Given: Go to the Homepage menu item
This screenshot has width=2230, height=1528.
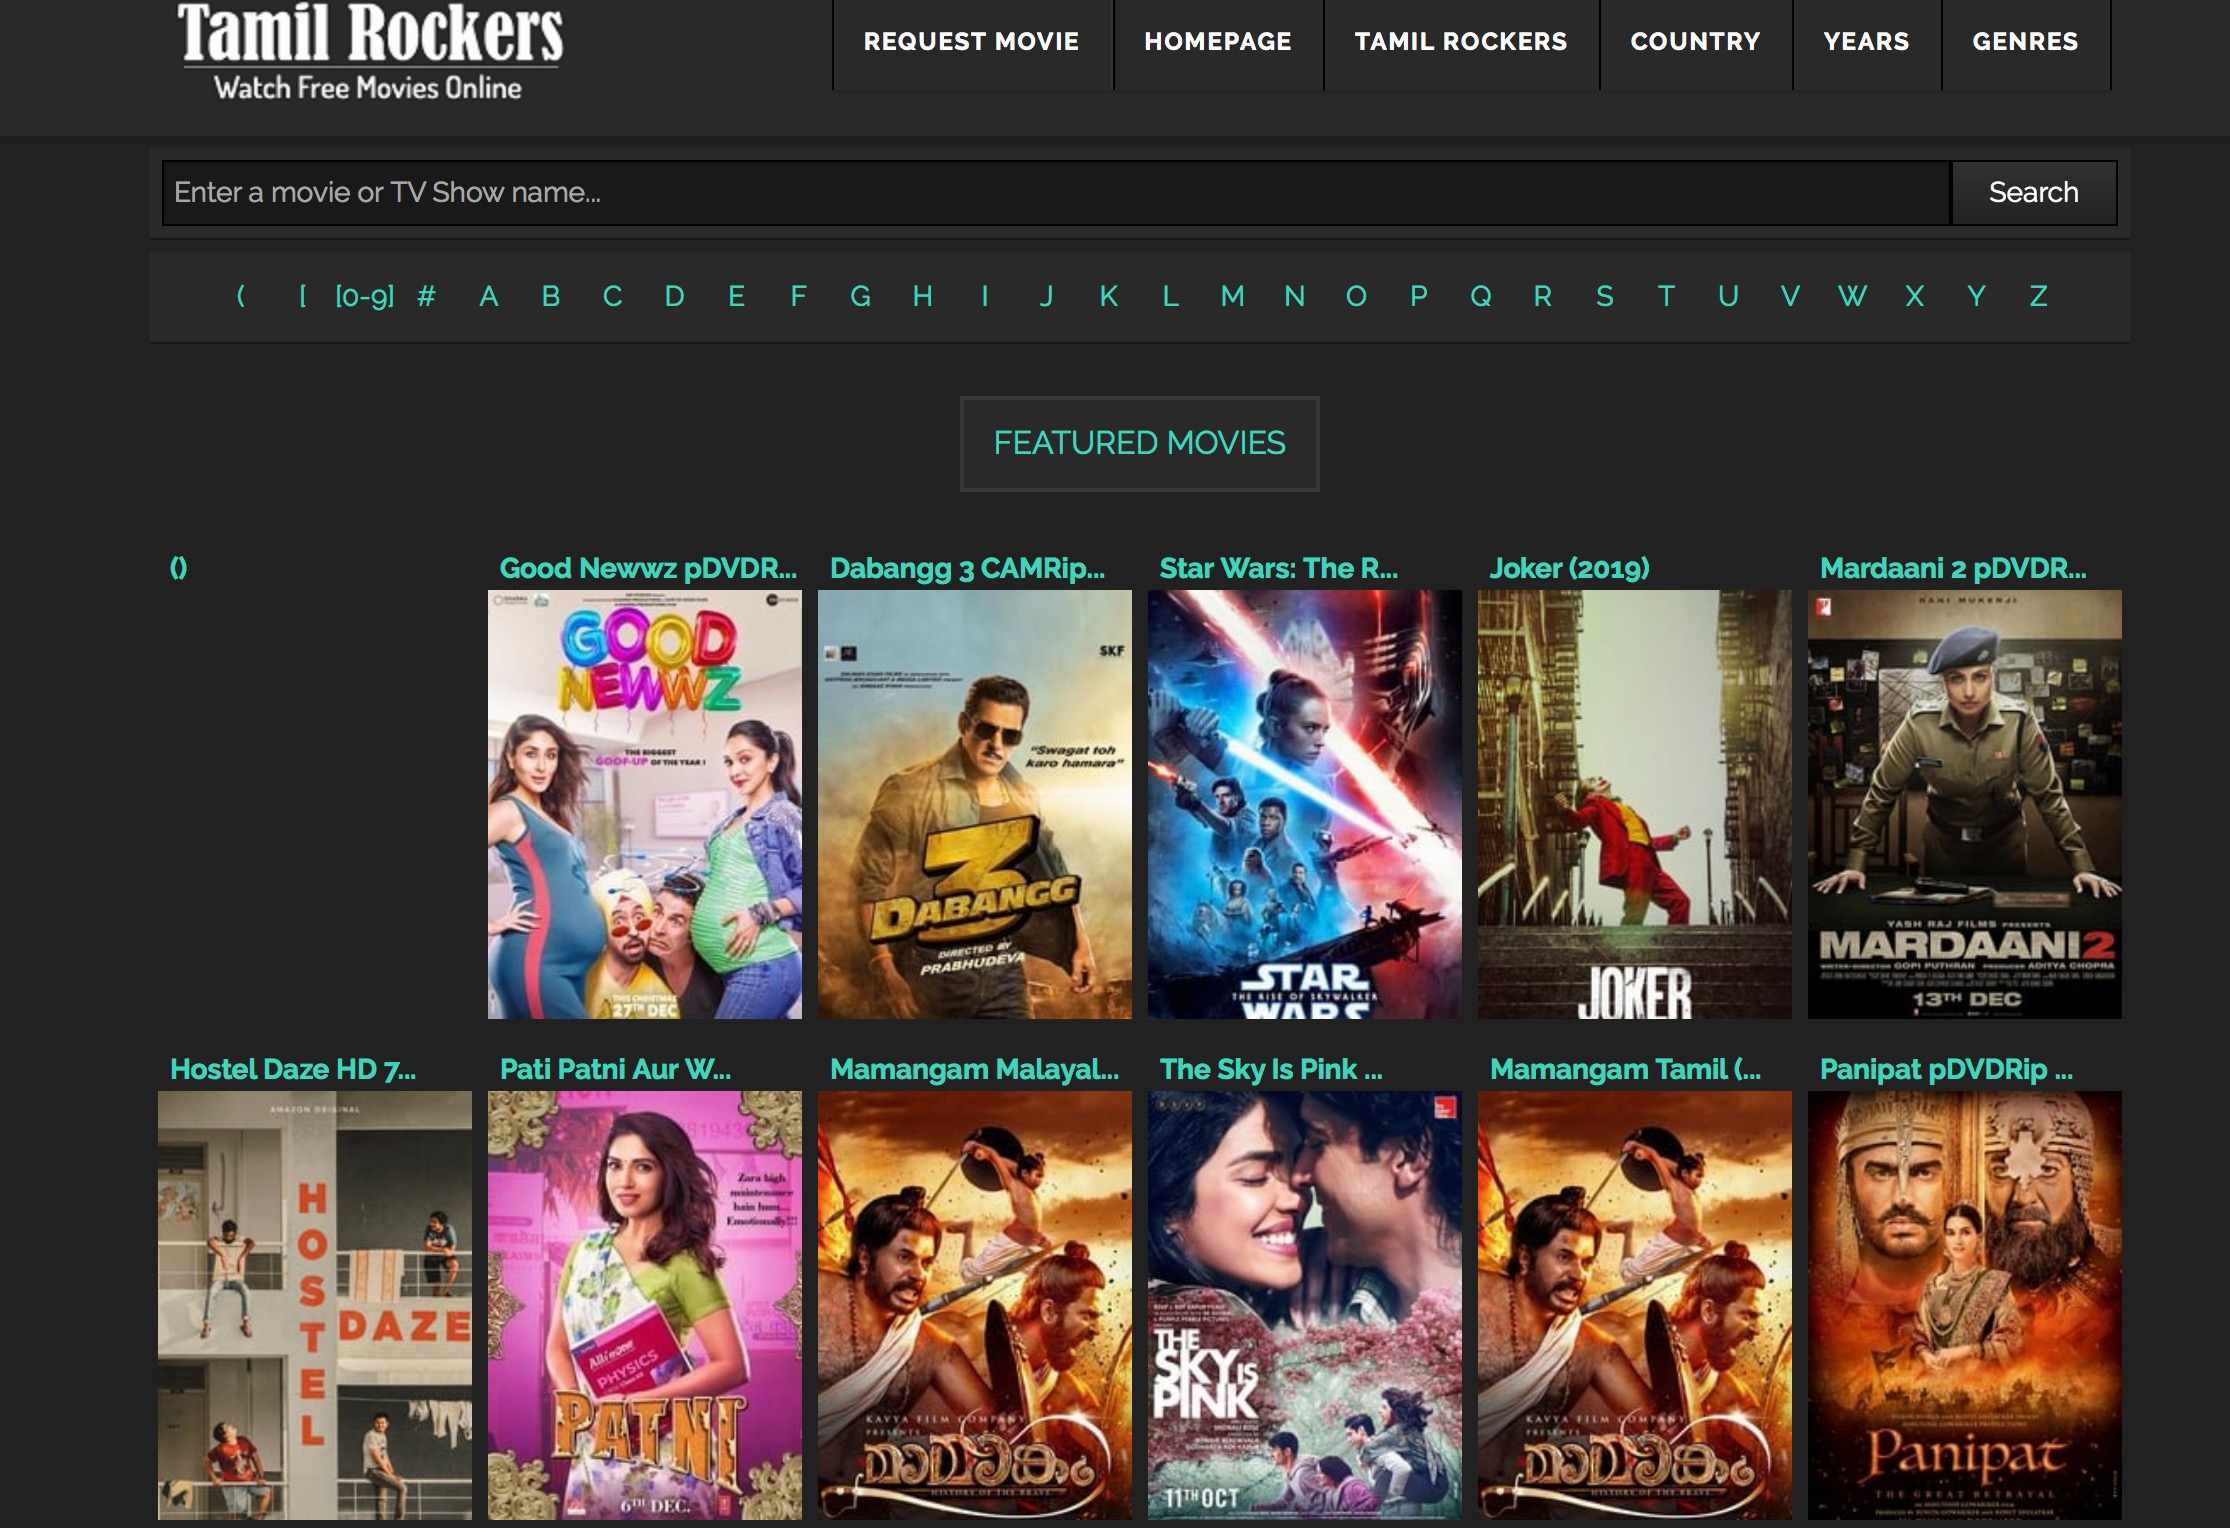Looking at the screenshot, I should click(1217, 42).
